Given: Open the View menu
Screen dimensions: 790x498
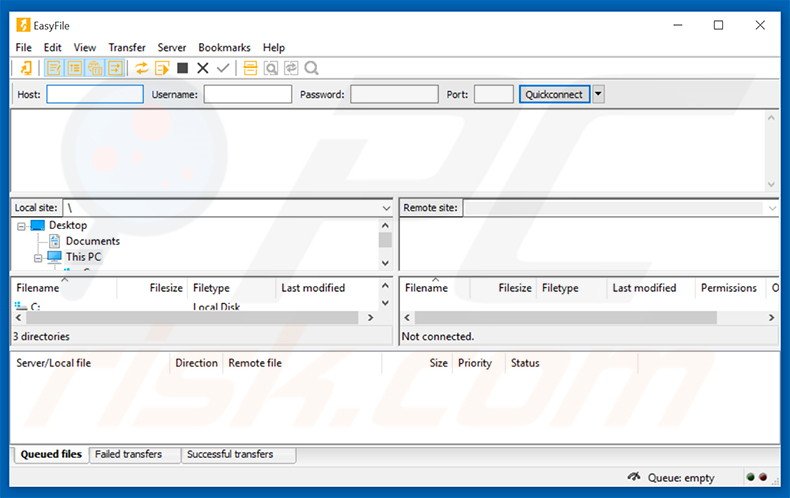Looking at the screenshot, I should point(85,47).
